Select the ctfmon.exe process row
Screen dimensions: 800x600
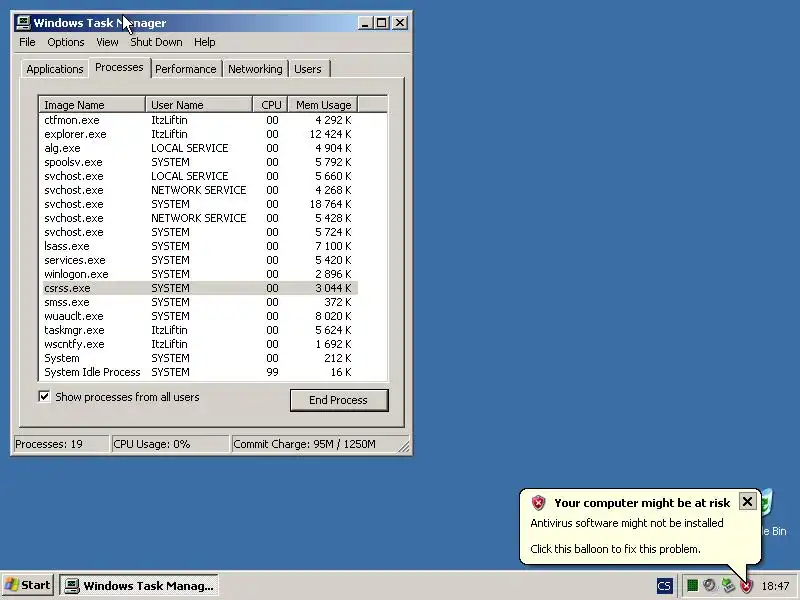click(200, 120)
